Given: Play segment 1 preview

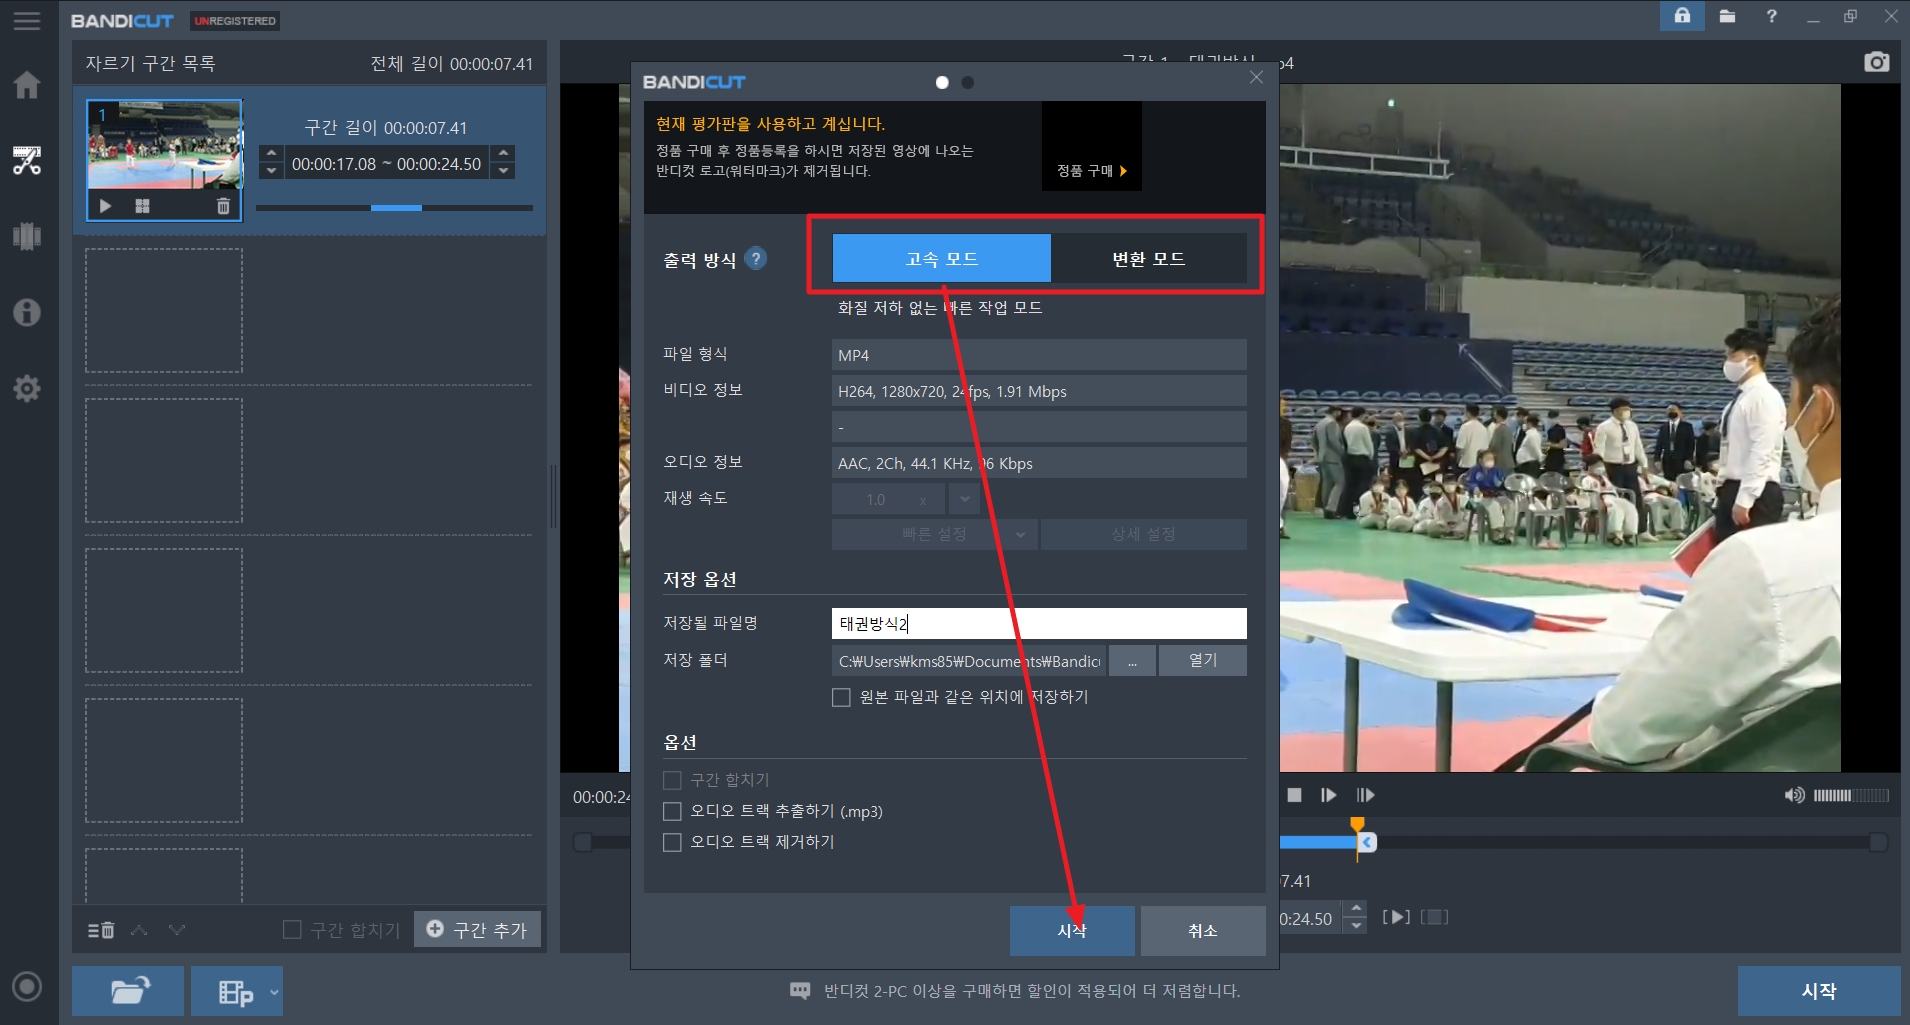Looking at the screenshot, I should pyautogui.click(x=105, y=206).
